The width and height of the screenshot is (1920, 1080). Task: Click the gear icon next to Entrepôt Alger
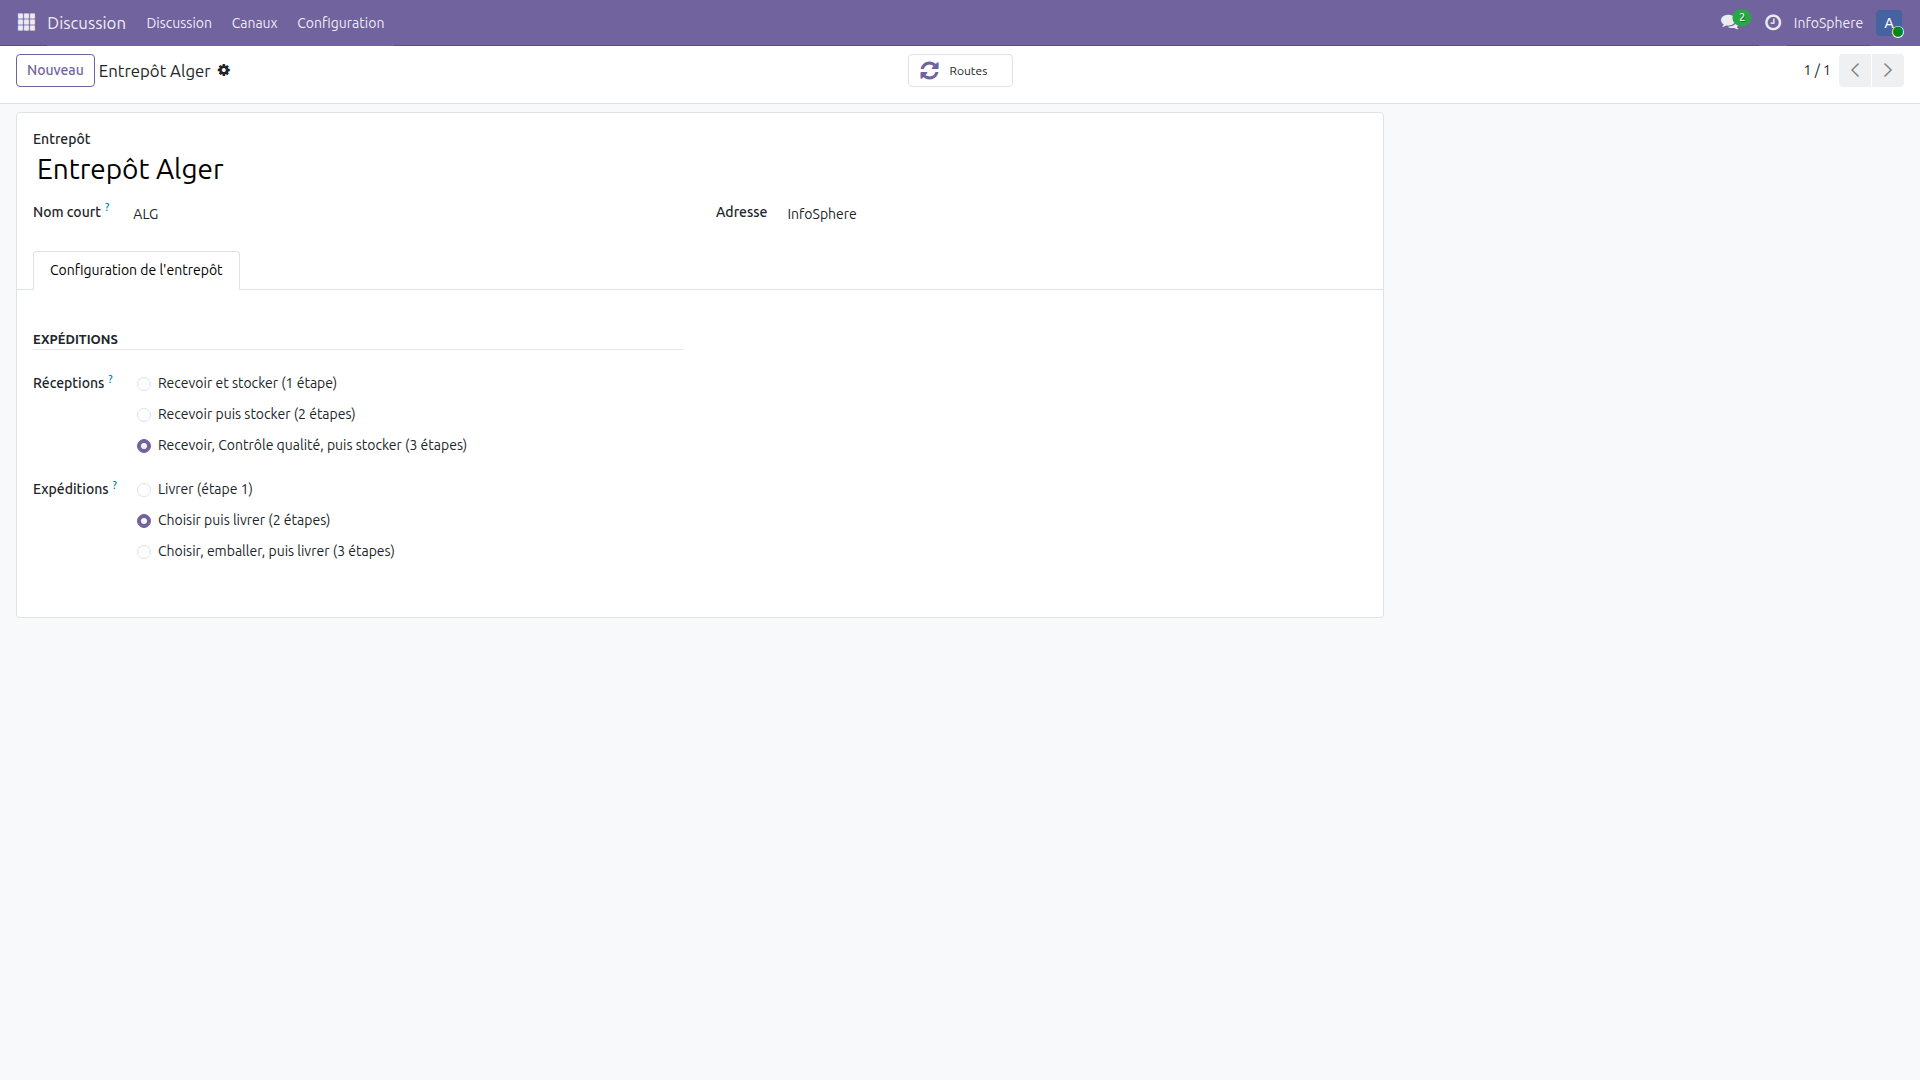pos(224,70)
